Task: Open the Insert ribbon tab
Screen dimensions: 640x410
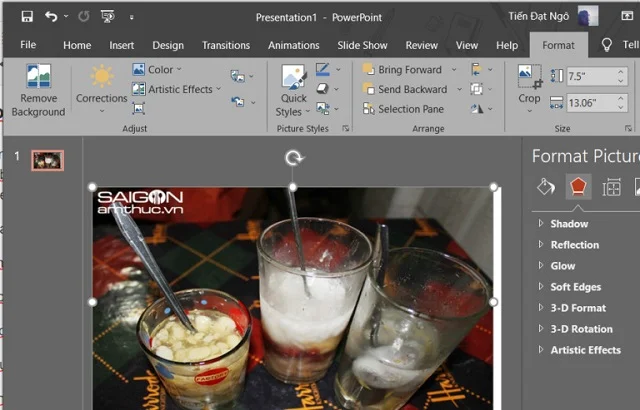Action: pyautogui.click(x=122, y=45)
